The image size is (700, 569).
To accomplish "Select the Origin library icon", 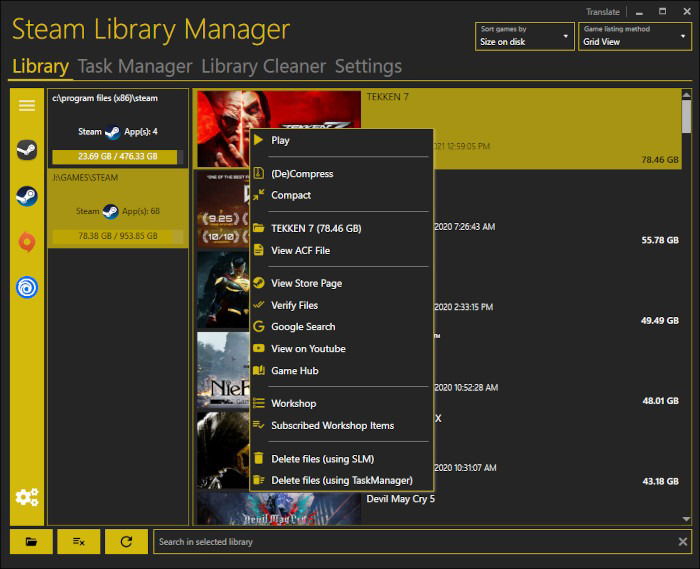I will pyautogui.click(x=27, y=242).
